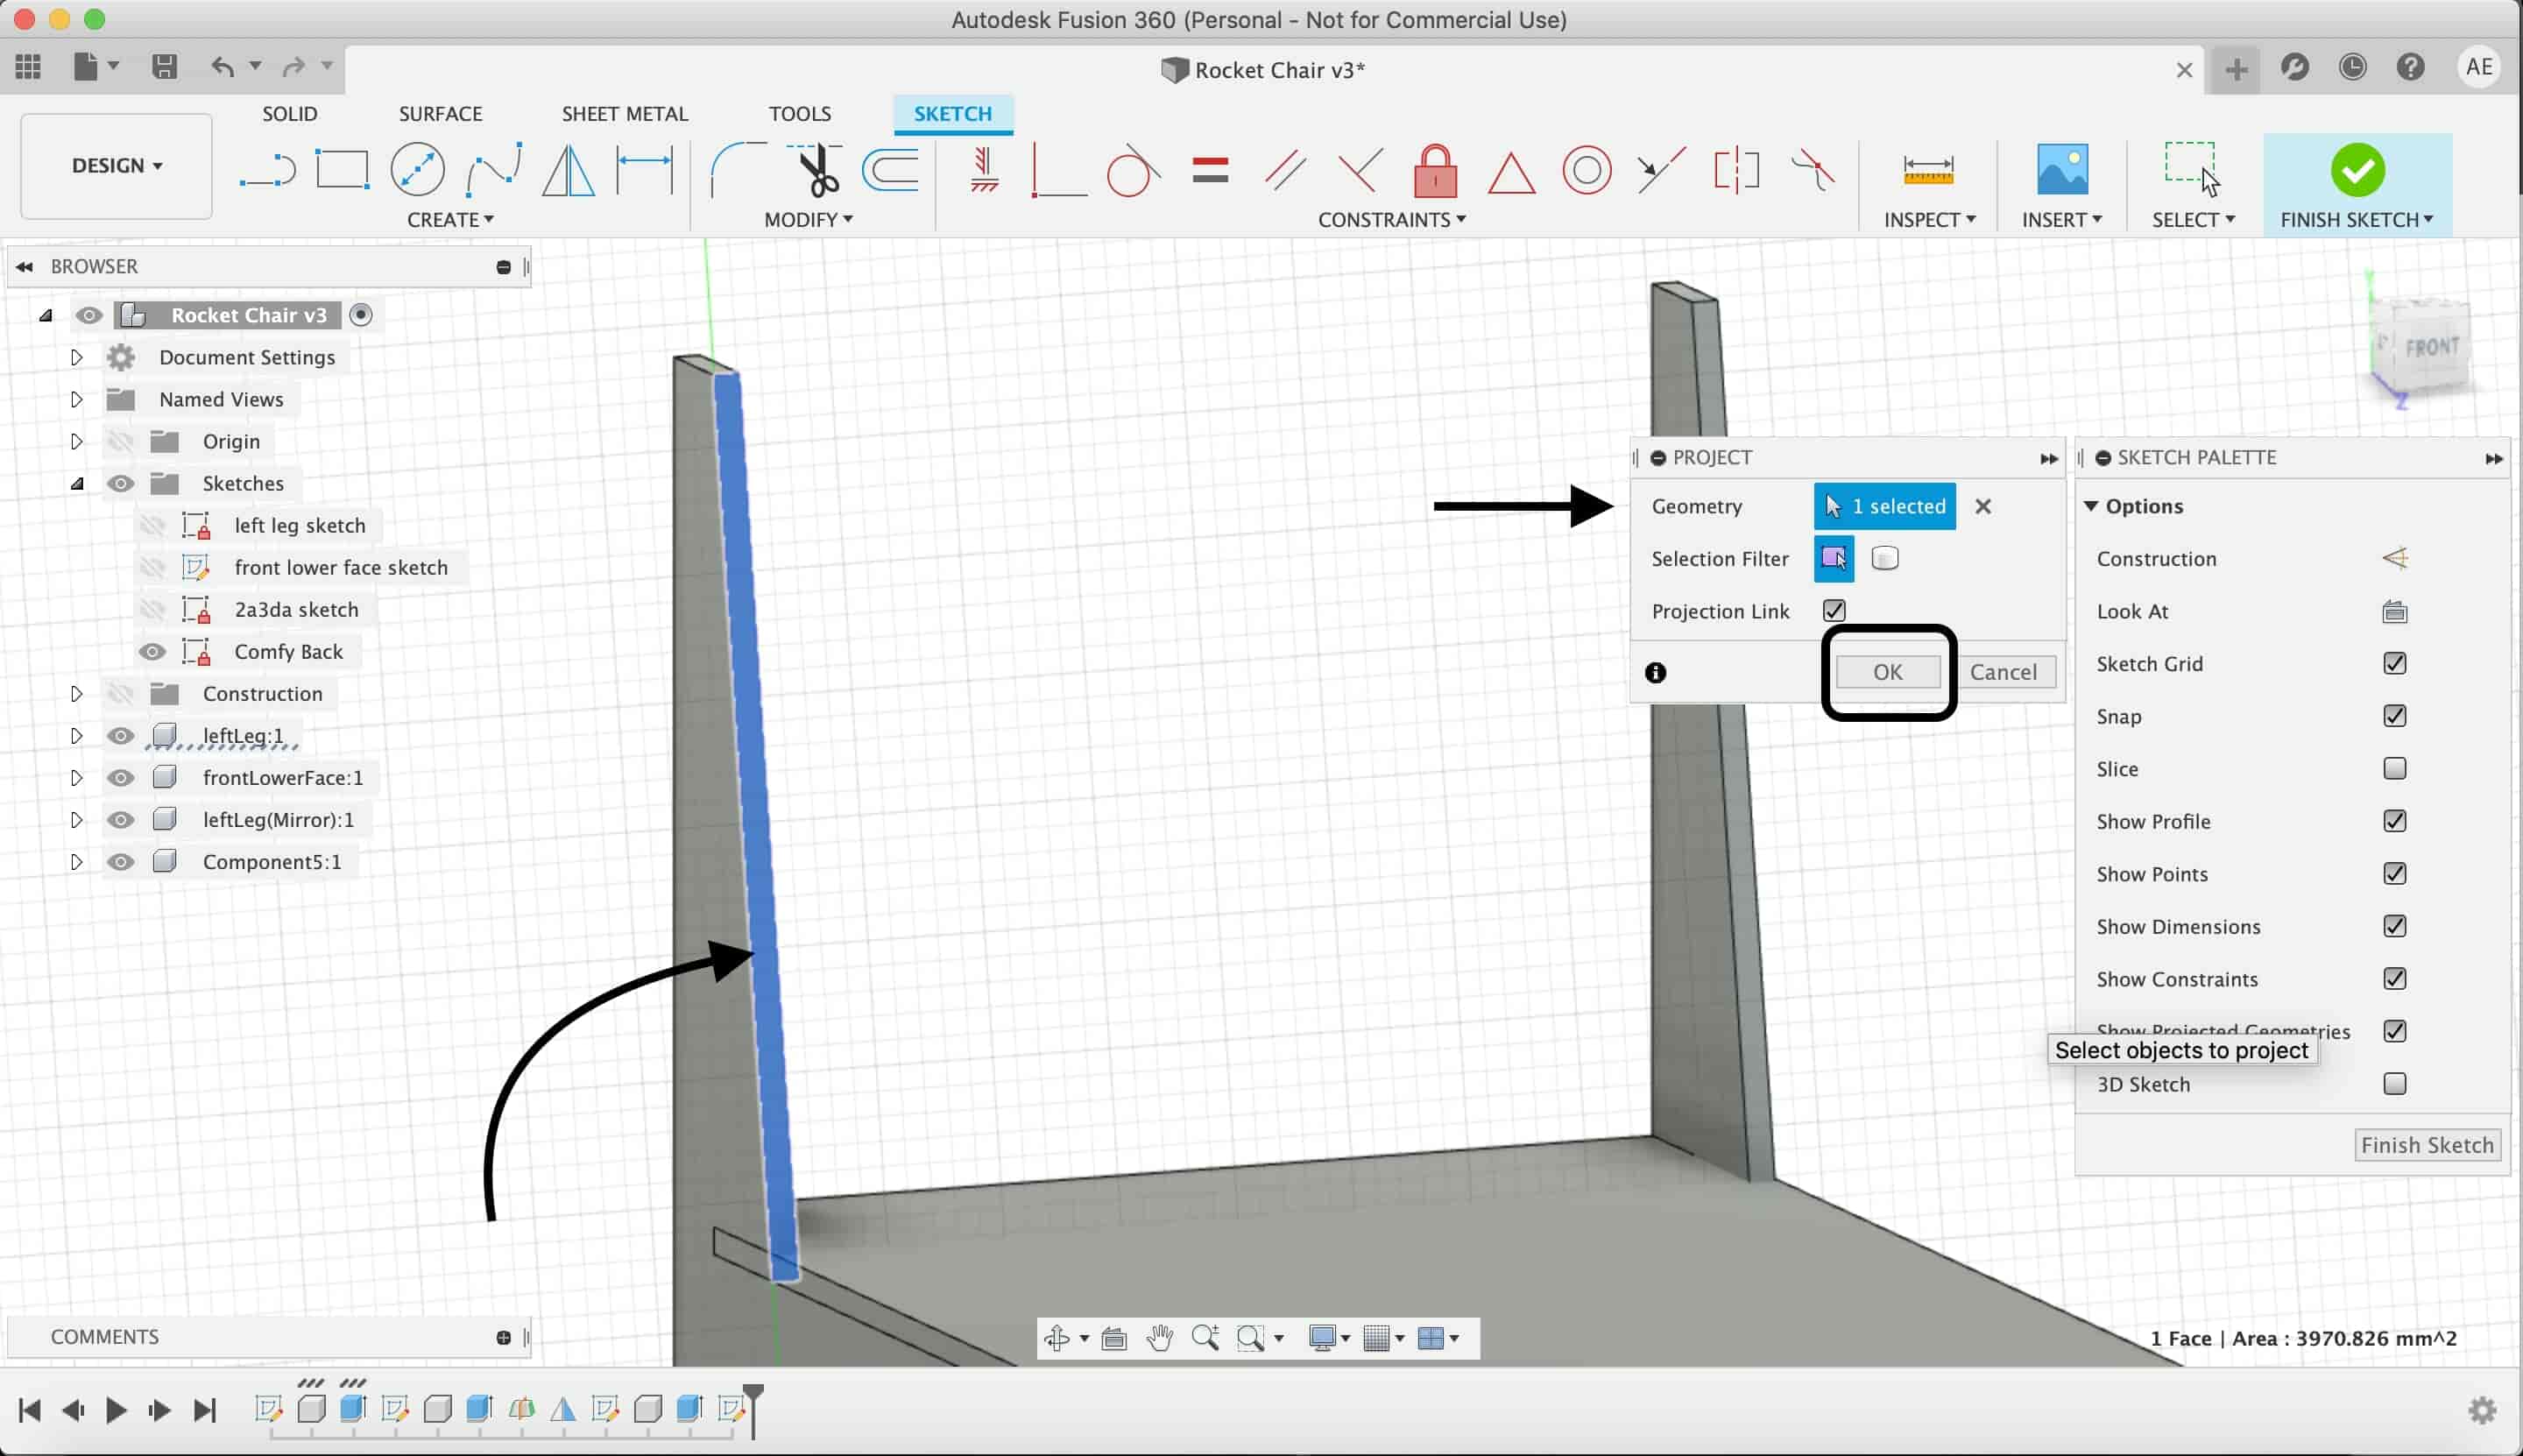Image resolution: width=2523 pixels, height=1456 pixels.
Task: Click the Look At icon in Sketch Palette
Action: click(2394, 611)
